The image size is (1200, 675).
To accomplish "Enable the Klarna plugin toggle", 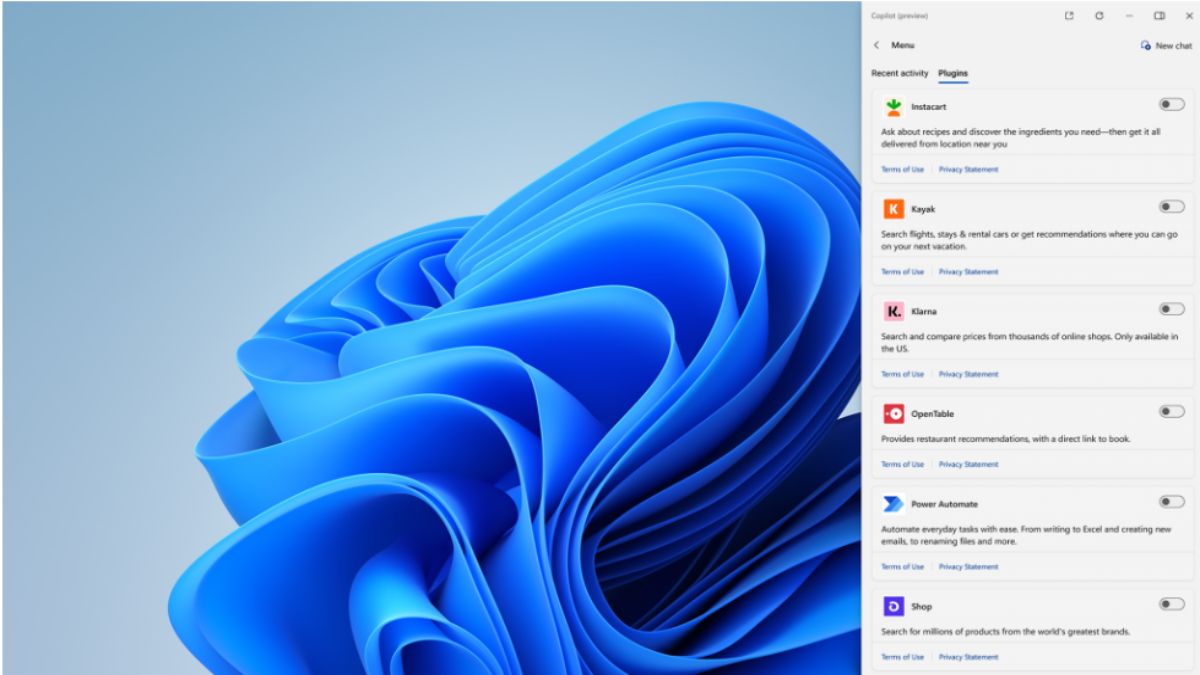I will click(x=1171, y=309).
